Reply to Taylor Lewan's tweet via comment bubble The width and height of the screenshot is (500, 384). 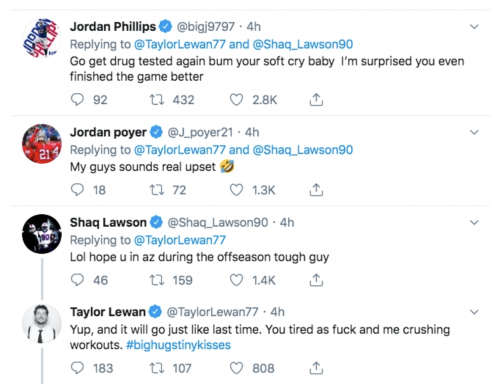click(x=77, y=368)
